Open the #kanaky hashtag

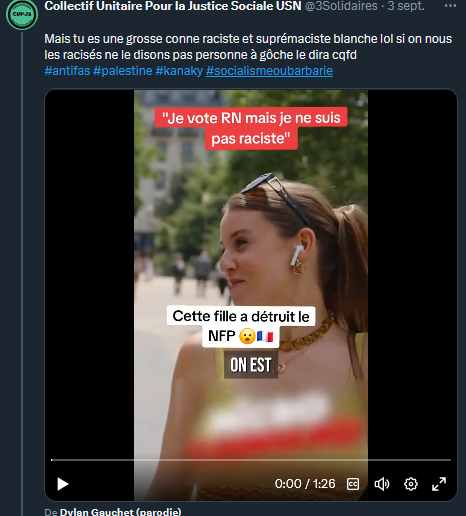pos(179,71)
